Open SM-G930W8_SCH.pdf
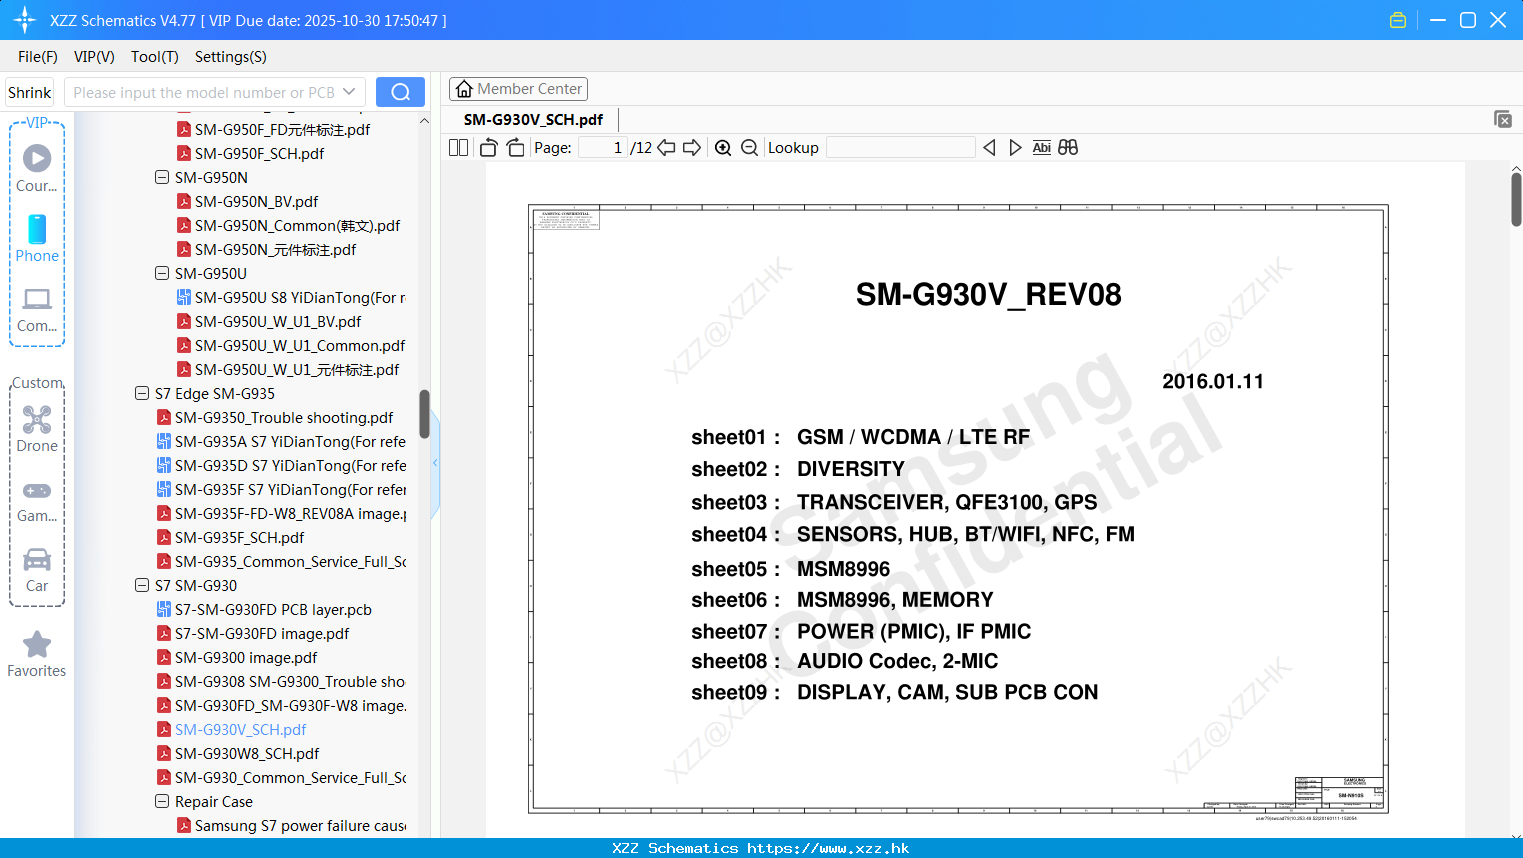 tap(238, 753)
